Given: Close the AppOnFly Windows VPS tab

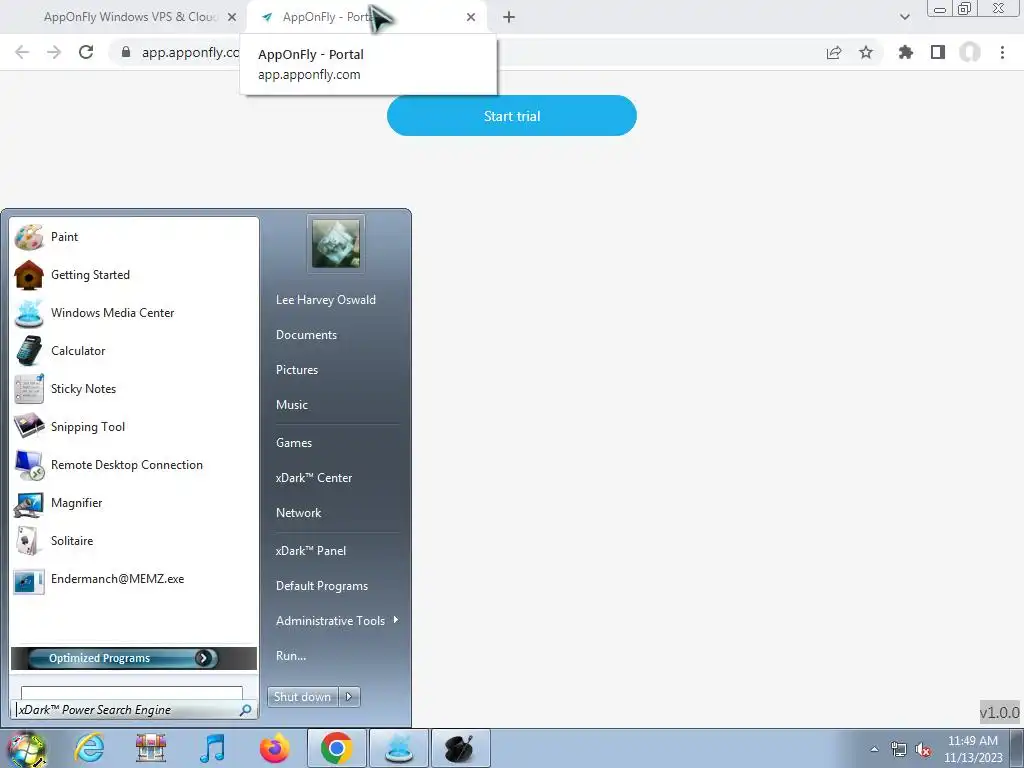Looking at the screenshot, I should [231, 17].
